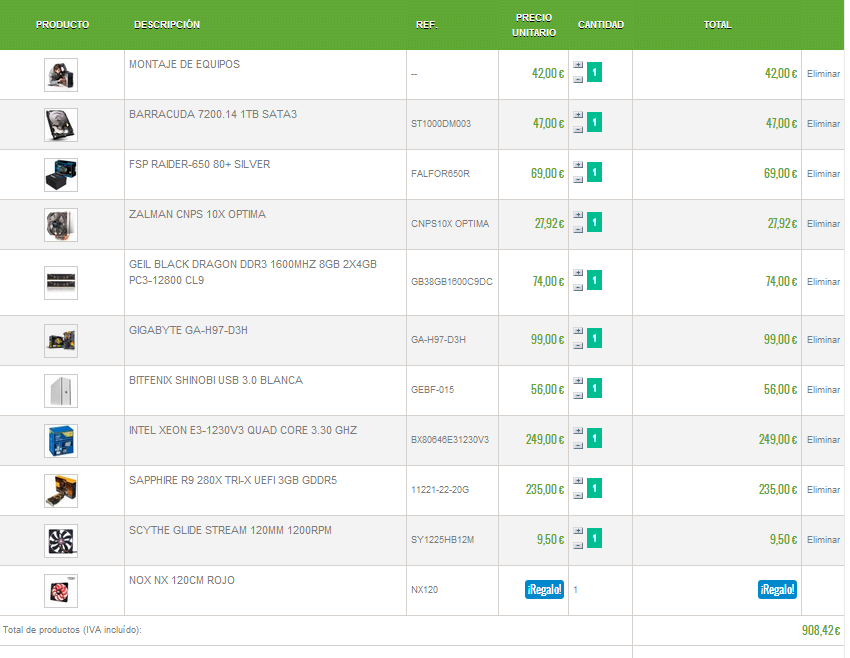
Task: Remove Sapphire R9 280X via Eliminar
Action: tap(823, 489)
